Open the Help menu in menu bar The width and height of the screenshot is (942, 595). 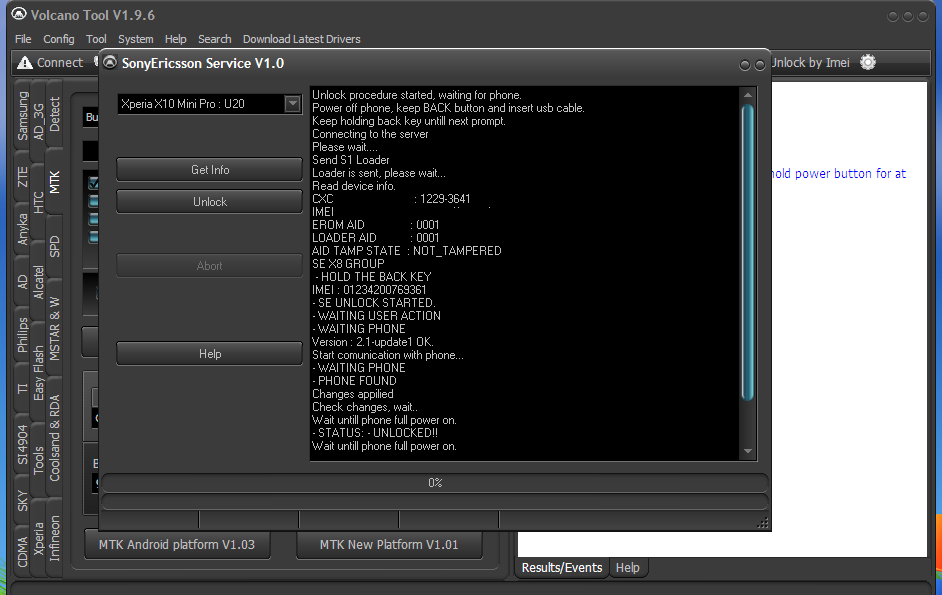coord(175,39)
